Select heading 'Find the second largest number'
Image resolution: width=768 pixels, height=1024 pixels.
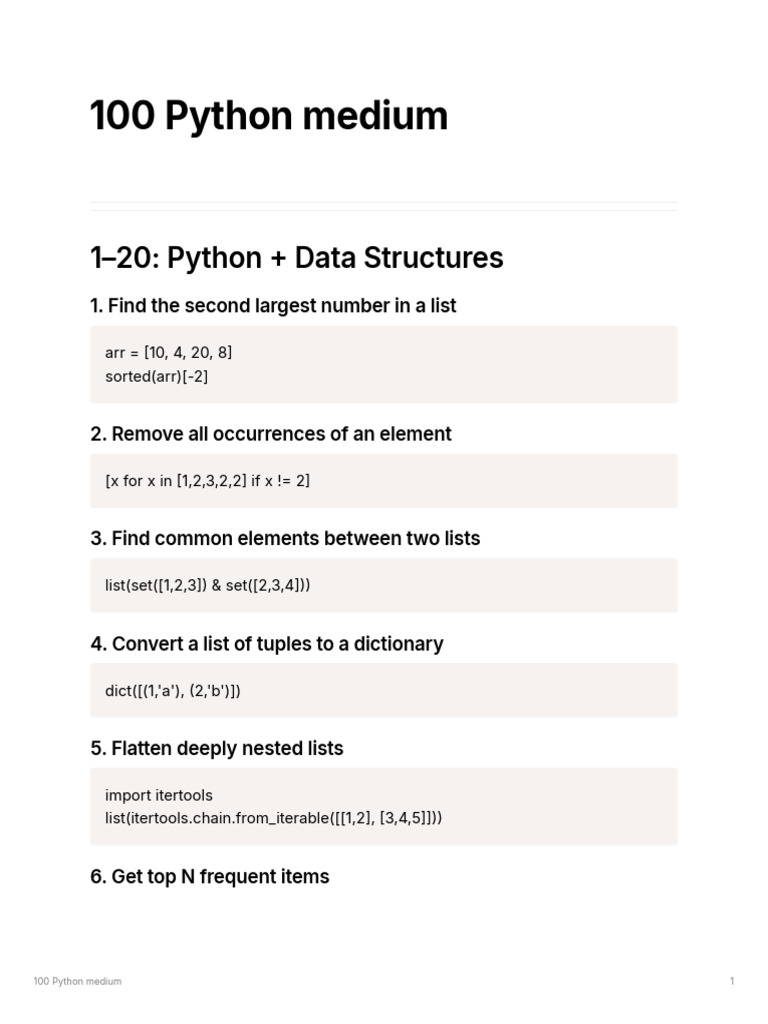[x=272, y=306]
